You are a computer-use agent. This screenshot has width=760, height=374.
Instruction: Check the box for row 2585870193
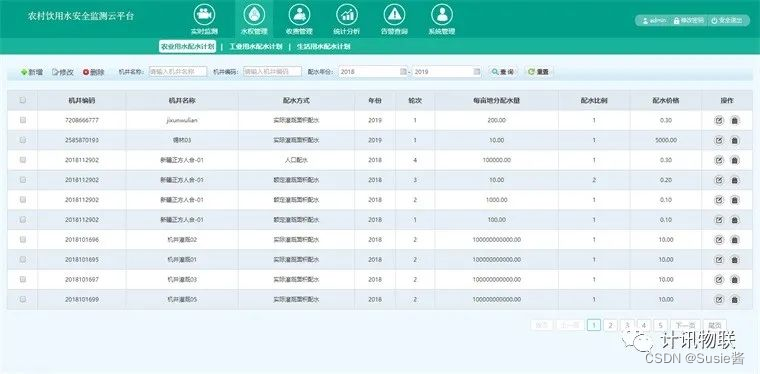(x=22, y=140)
